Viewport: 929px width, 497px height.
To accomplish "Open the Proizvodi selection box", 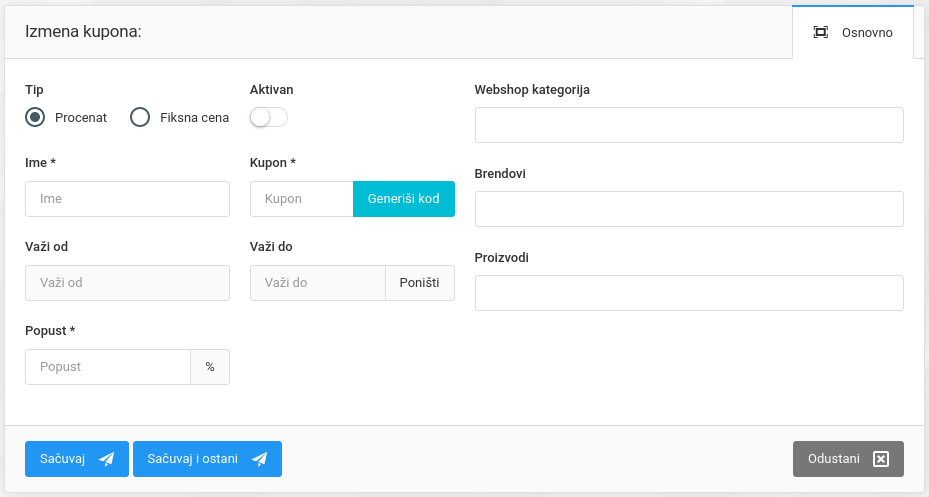I will 689,293.
